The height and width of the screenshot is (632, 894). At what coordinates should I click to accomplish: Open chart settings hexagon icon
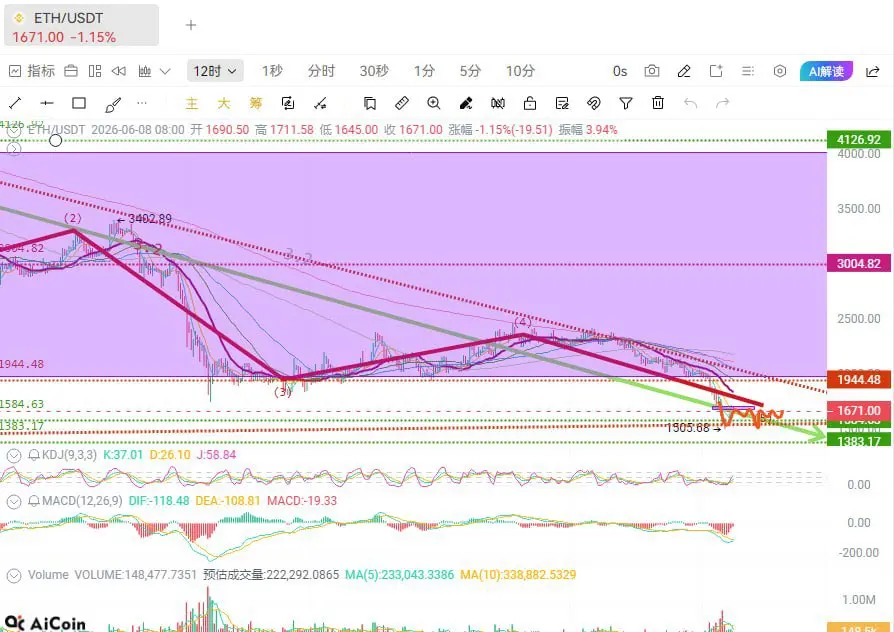779,71
